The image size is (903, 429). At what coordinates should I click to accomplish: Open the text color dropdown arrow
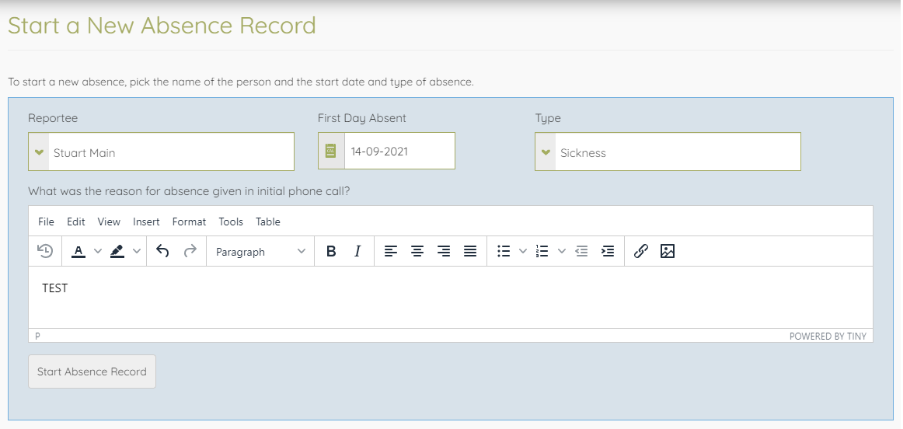point(97,251)
